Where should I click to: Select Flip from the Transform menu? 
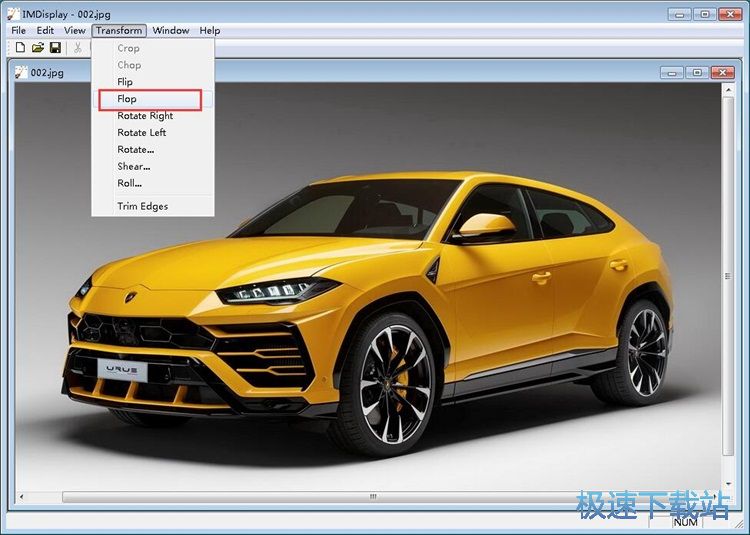click(153, 82)
